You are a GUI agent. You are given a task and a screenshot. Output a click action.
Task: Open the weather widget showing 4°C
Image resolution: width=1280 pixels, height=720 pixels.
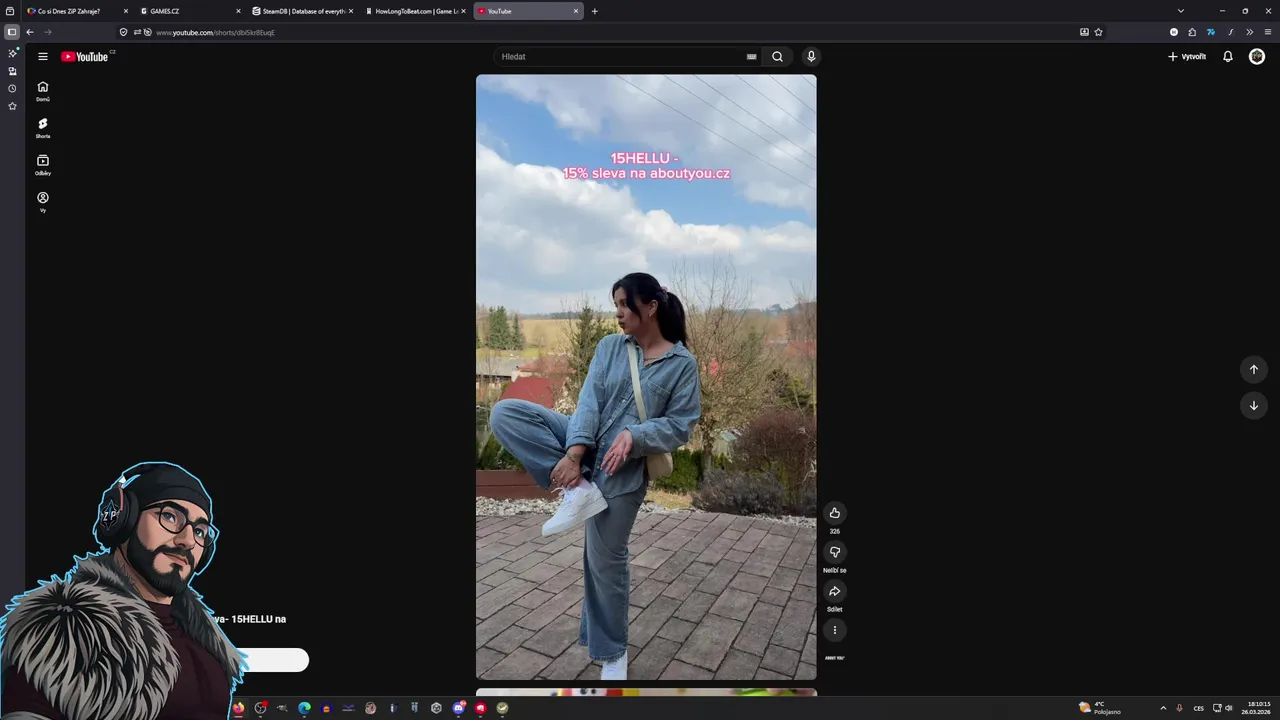[1100, 708]
